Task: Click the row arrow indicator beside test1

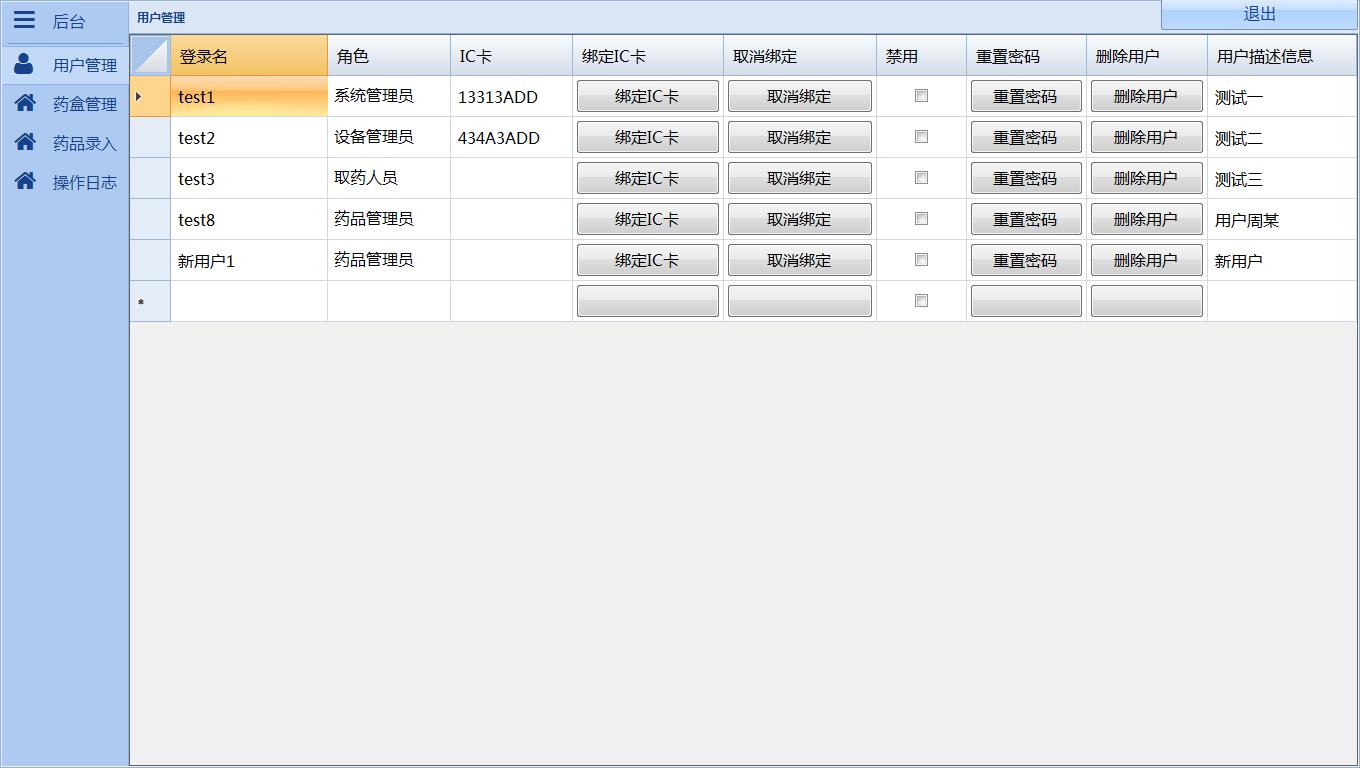Action: point(139,97)
